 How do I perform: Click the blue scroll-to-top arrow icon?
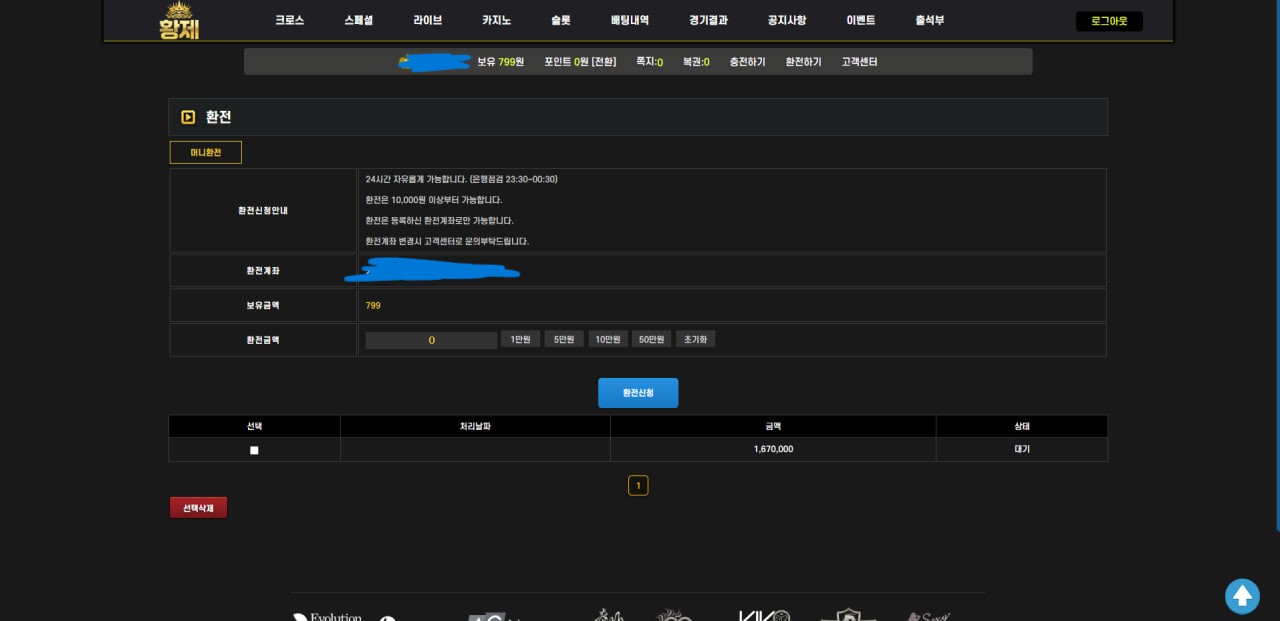(1242, 596)
